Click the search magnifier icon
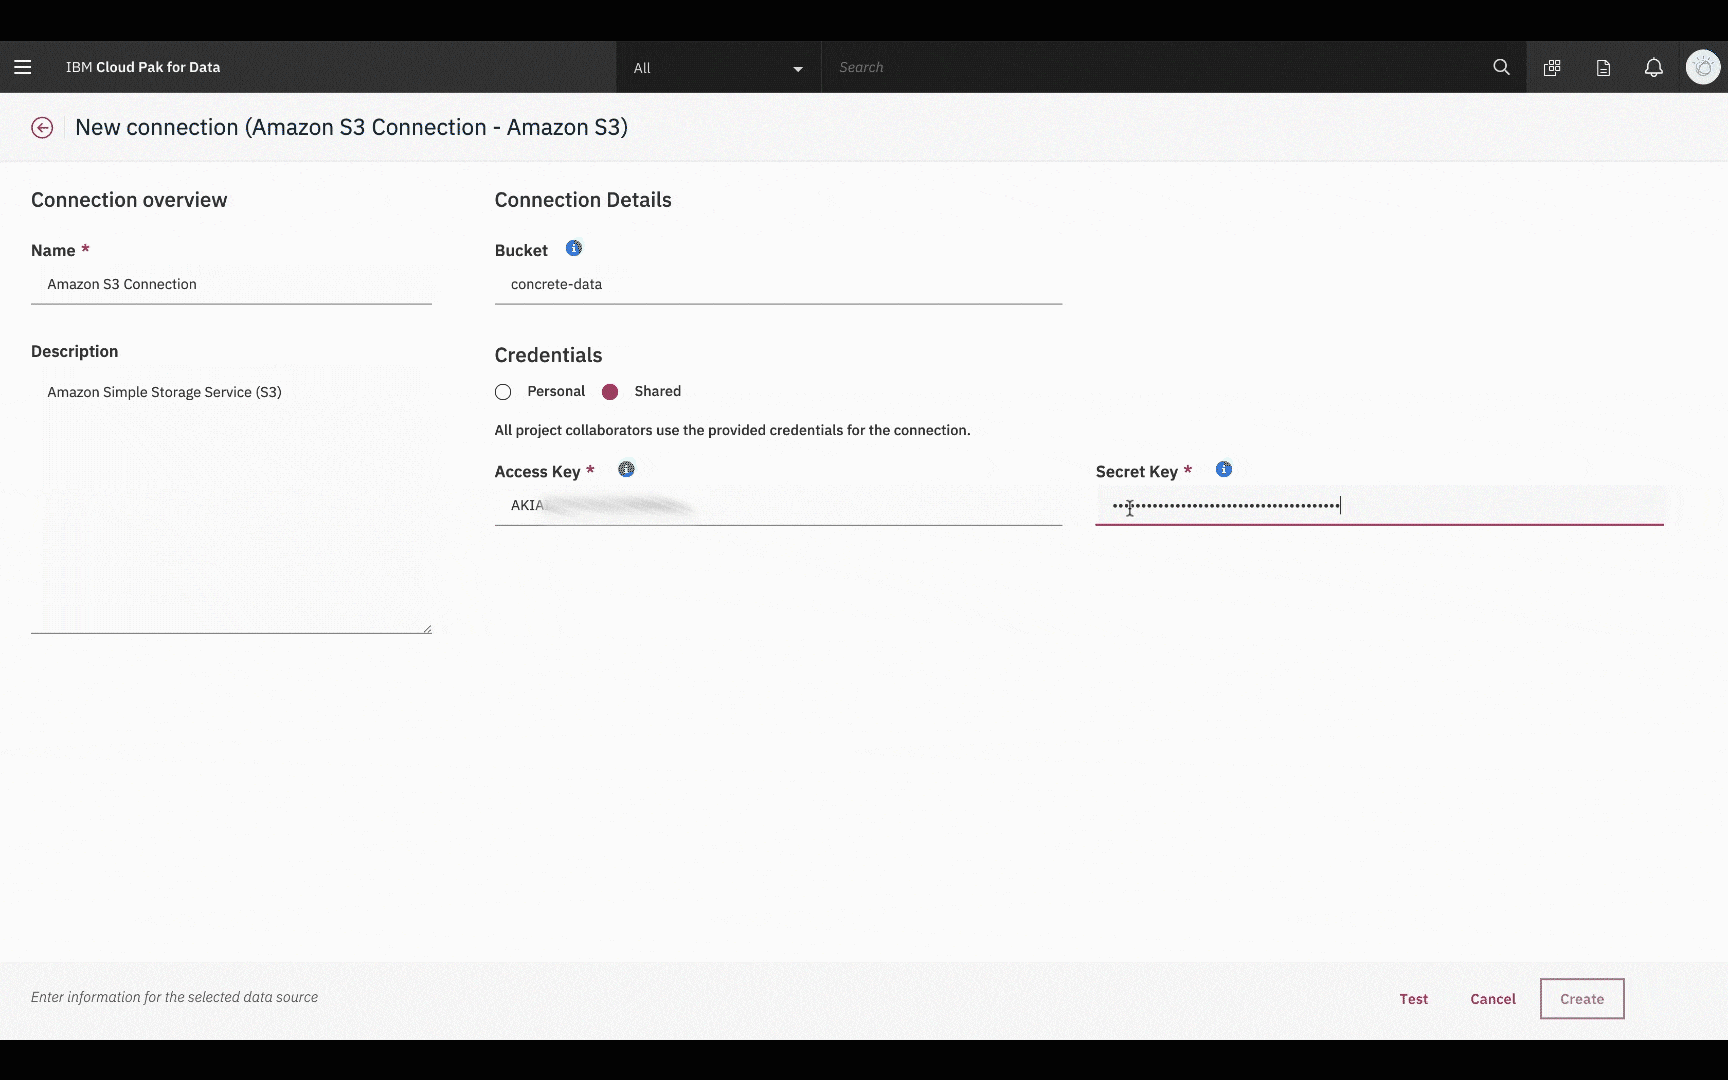This screenshot has height=1080, width=1728. click(1501, 67)
